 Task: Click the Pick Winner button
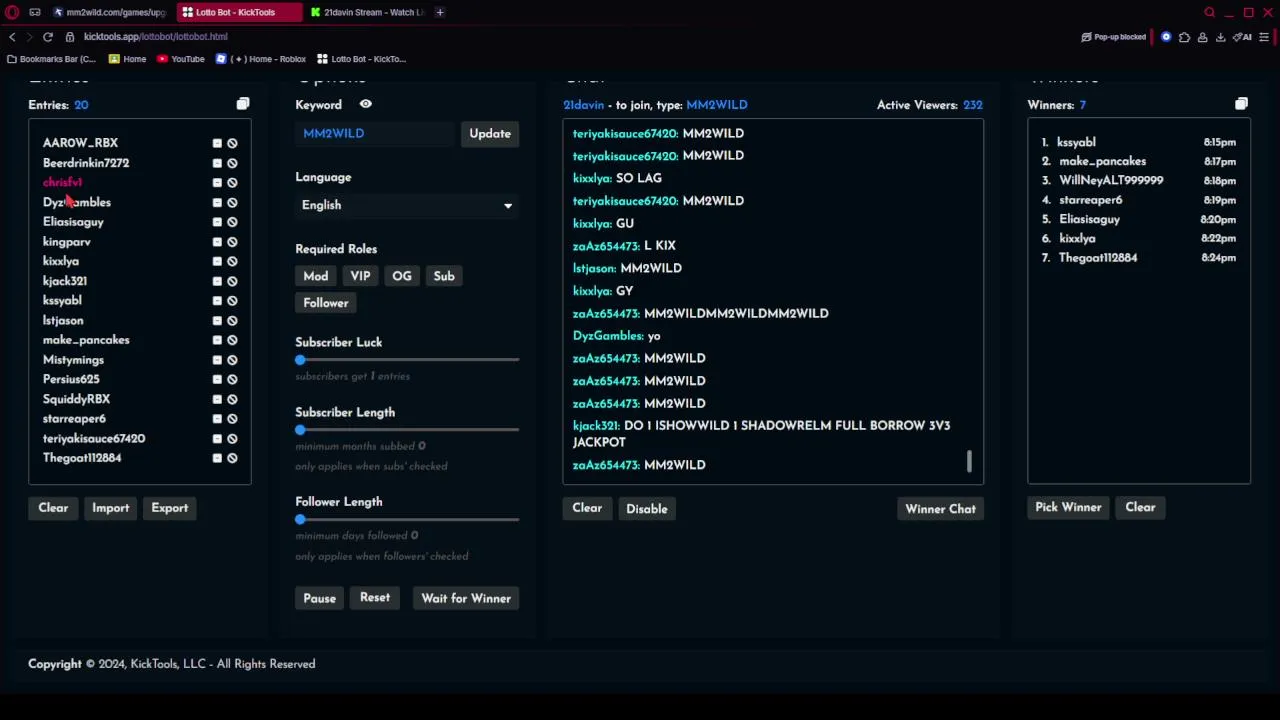pyautogui.click(x=1068, y=508)
